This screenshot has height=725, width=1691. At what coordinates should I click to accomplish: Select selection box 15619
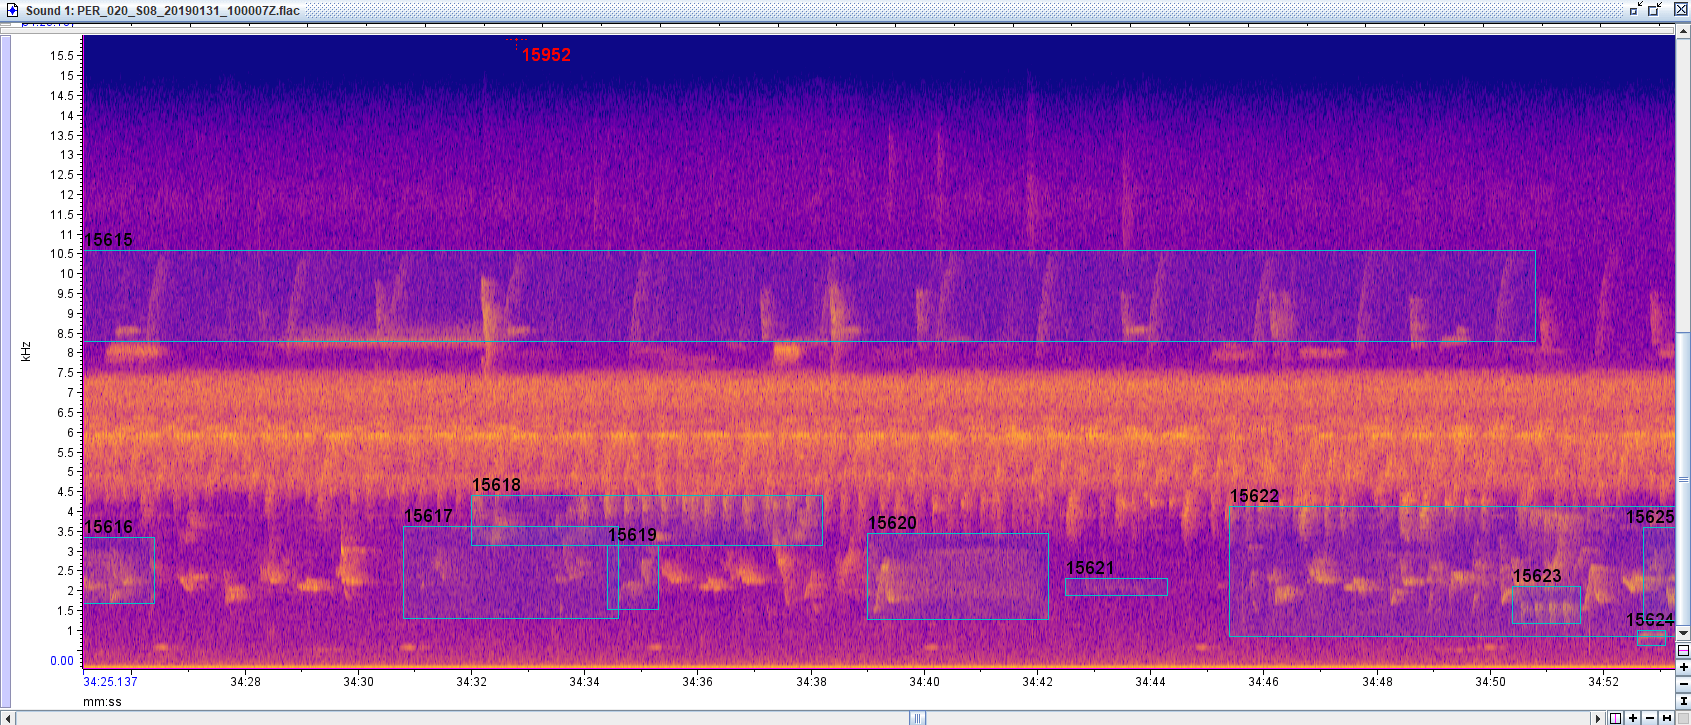(x=633, y=577)
